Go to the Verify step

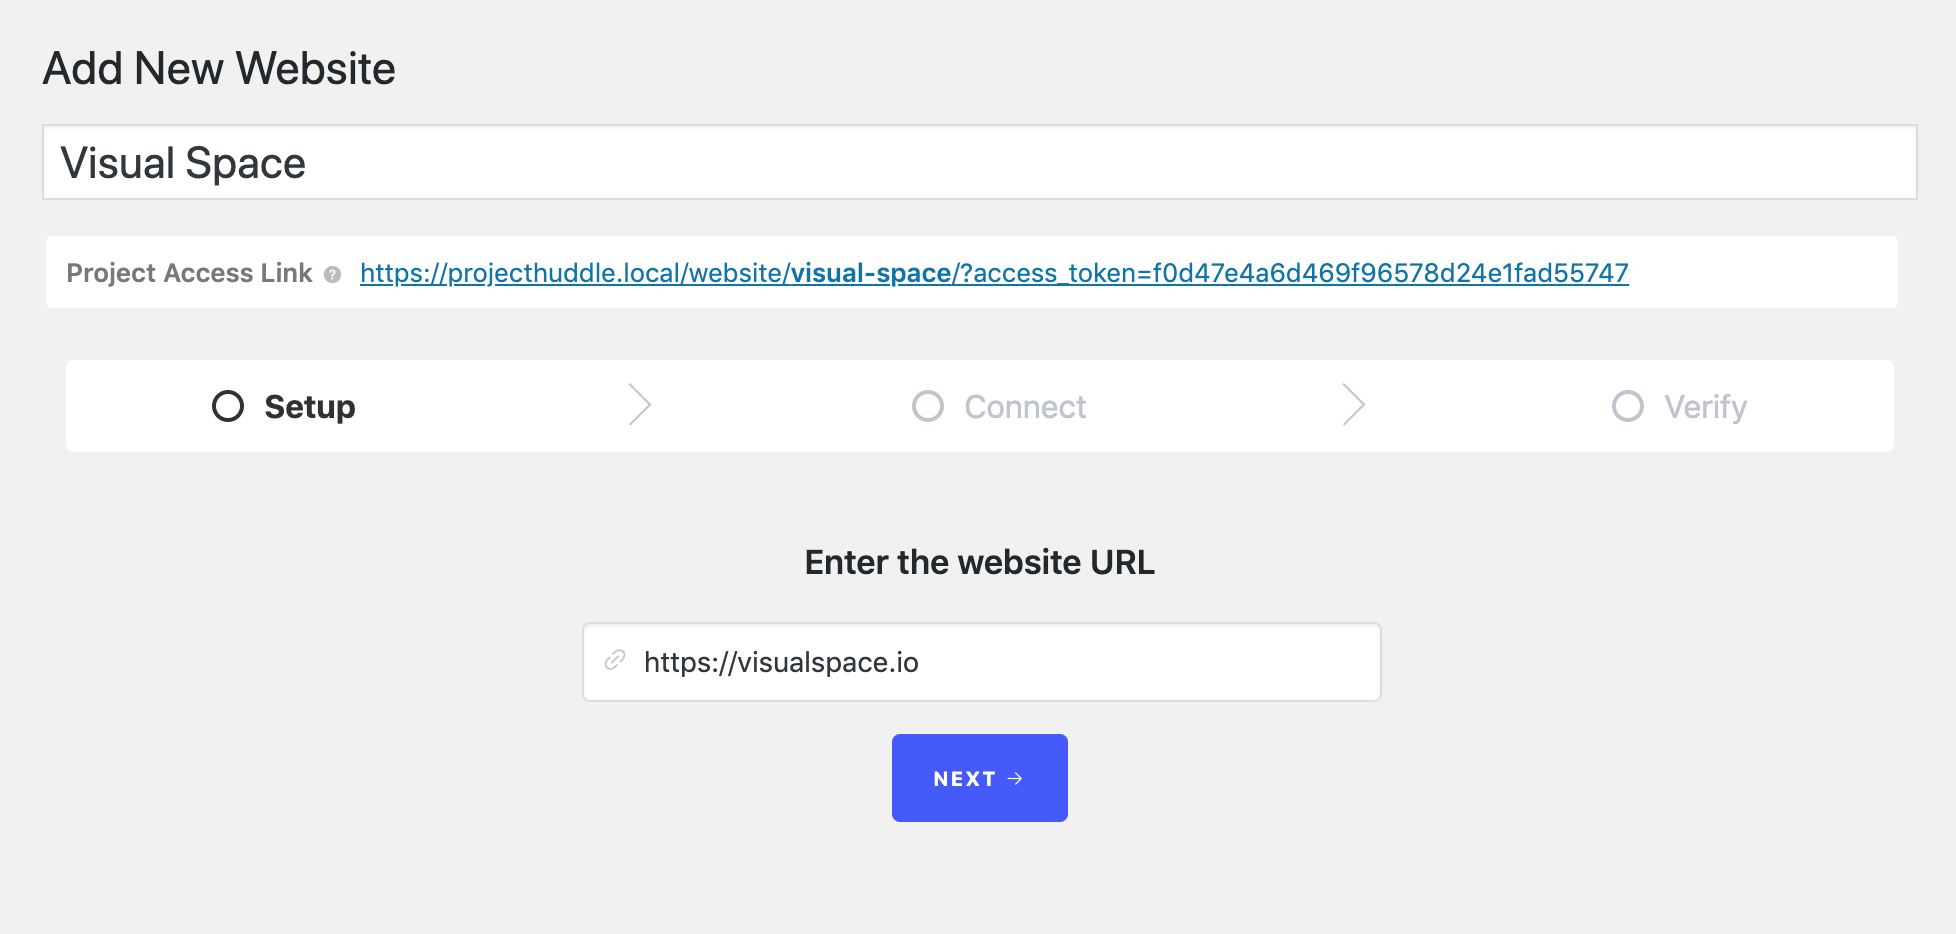[x=1705, y=407]
